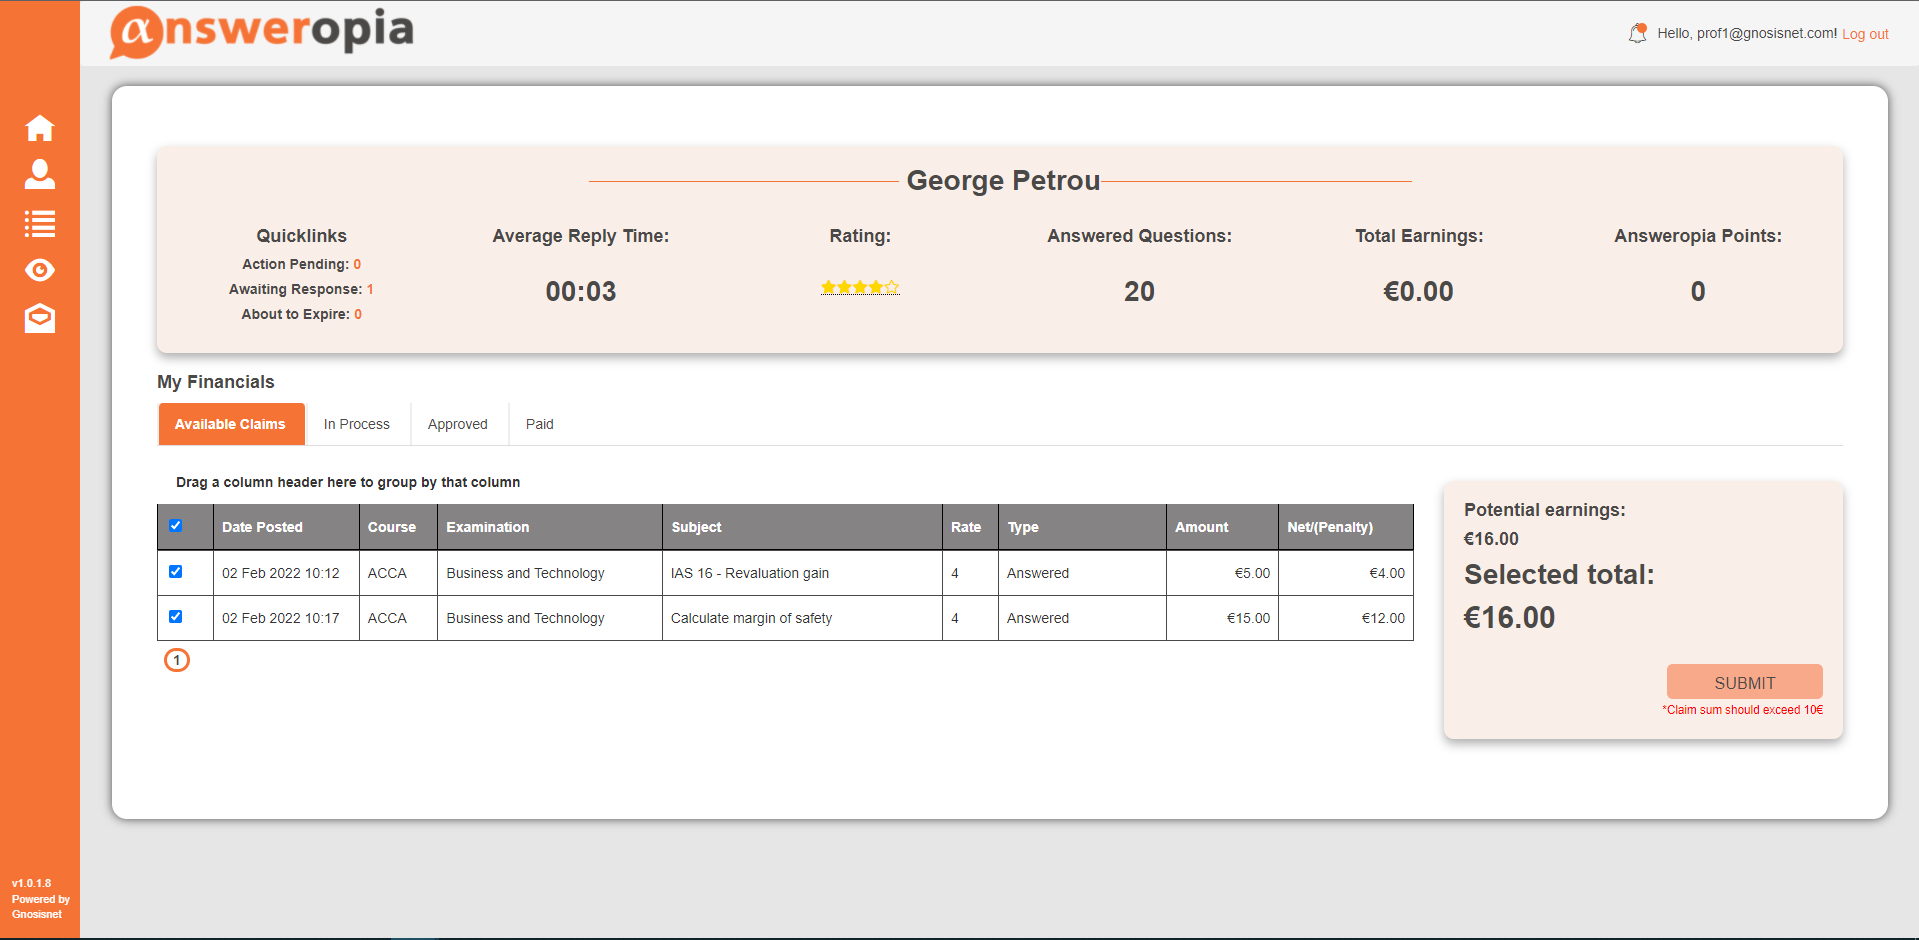Click the eye icon in sidebar

pos(40,270)
